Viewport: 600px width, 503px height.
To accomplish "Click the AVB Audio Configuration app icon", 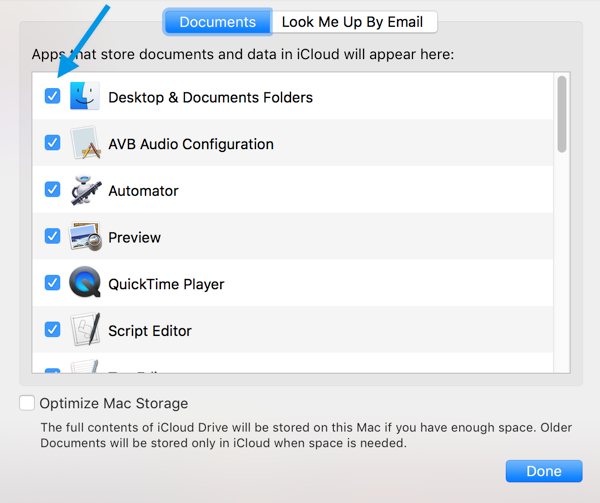I will click(86, 143).
